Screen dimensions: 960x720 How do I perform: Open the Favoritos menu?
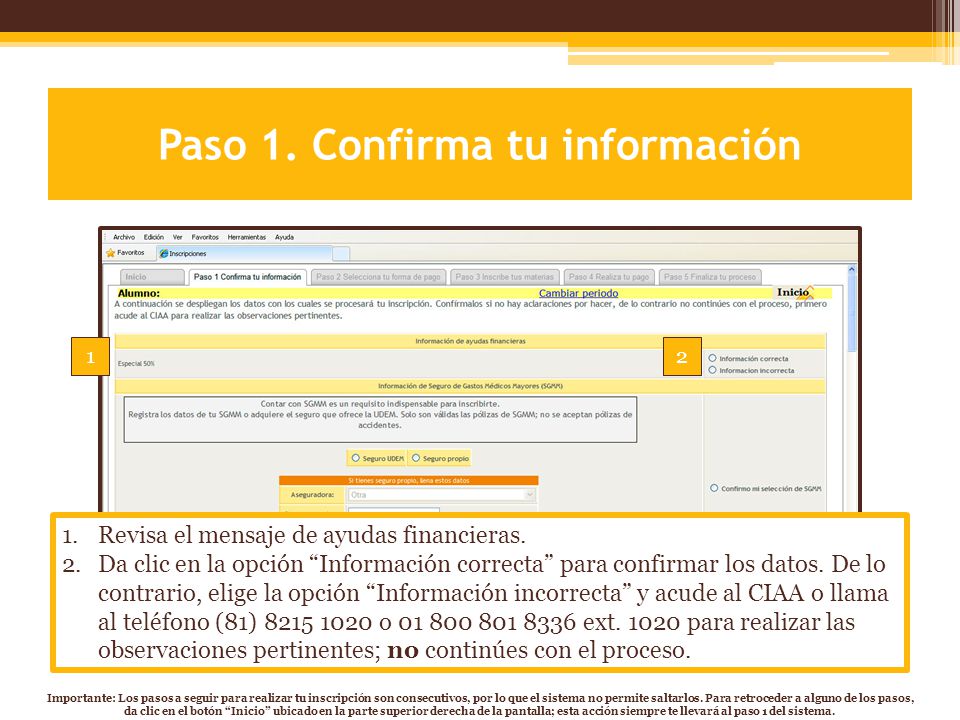click(204, 237)
